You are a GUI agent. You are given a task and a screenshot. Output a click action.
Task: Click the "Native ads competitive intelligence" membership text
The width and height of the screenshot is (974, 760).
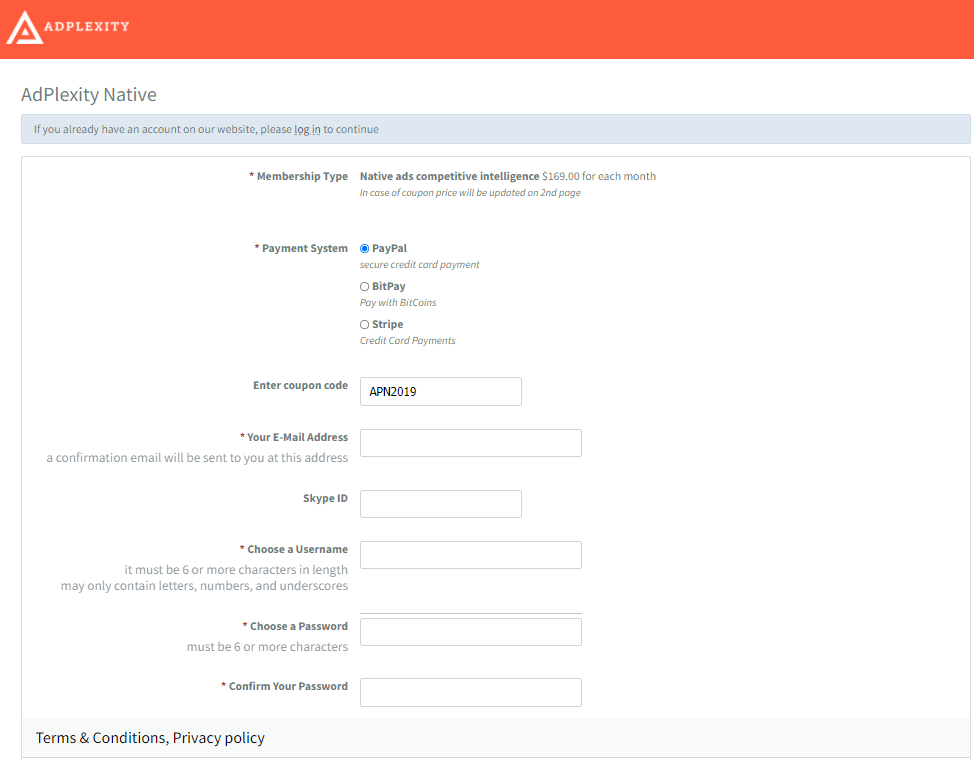tap(449, 176)
